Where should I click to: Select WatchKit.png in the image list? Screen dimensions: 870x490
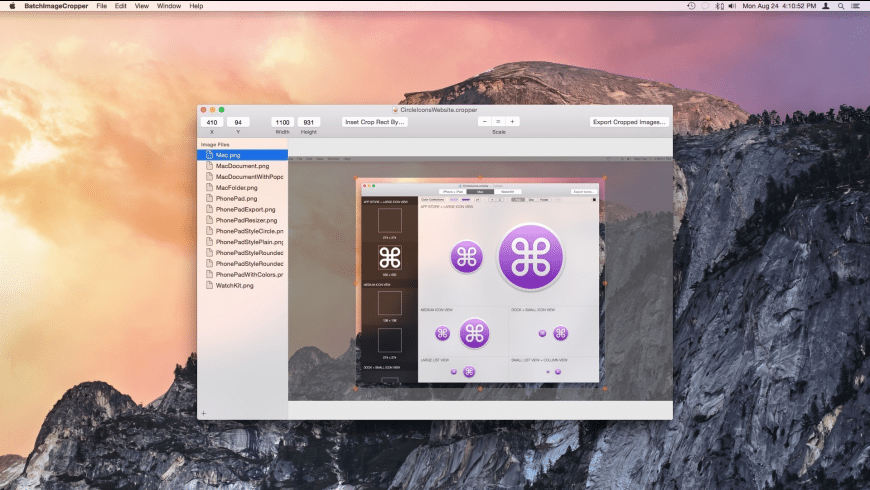(x=235, y=285)
